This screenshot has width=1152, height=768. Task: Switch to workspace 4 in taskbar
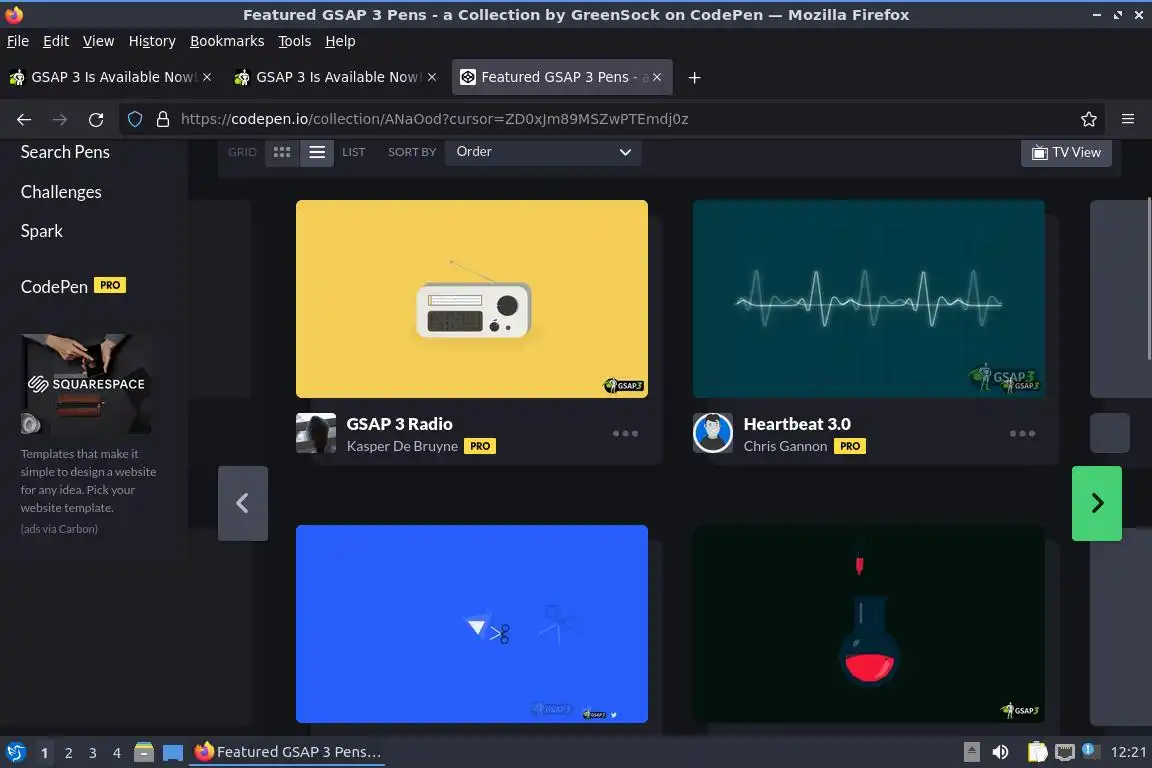[117, 753]
